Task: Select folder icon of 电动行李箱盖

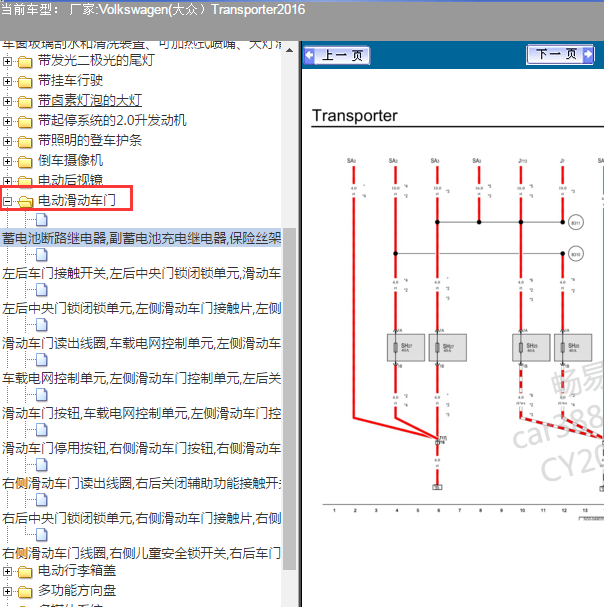Action: point(25,572)
